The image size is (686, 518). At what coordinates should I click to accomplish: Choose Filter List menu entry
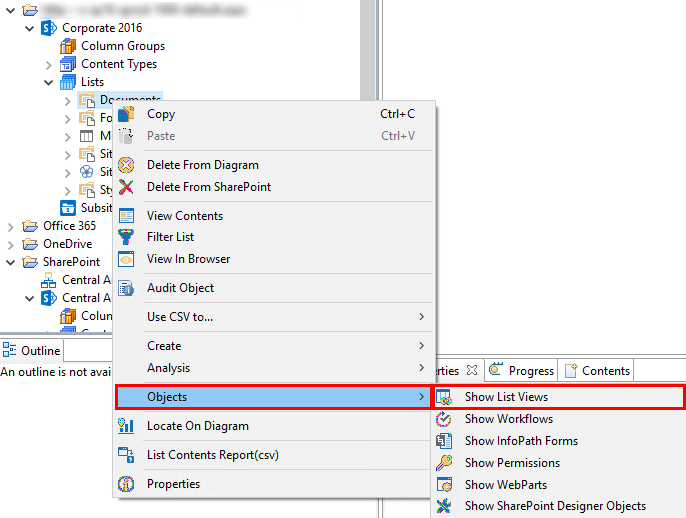click(x=274, y=237)
